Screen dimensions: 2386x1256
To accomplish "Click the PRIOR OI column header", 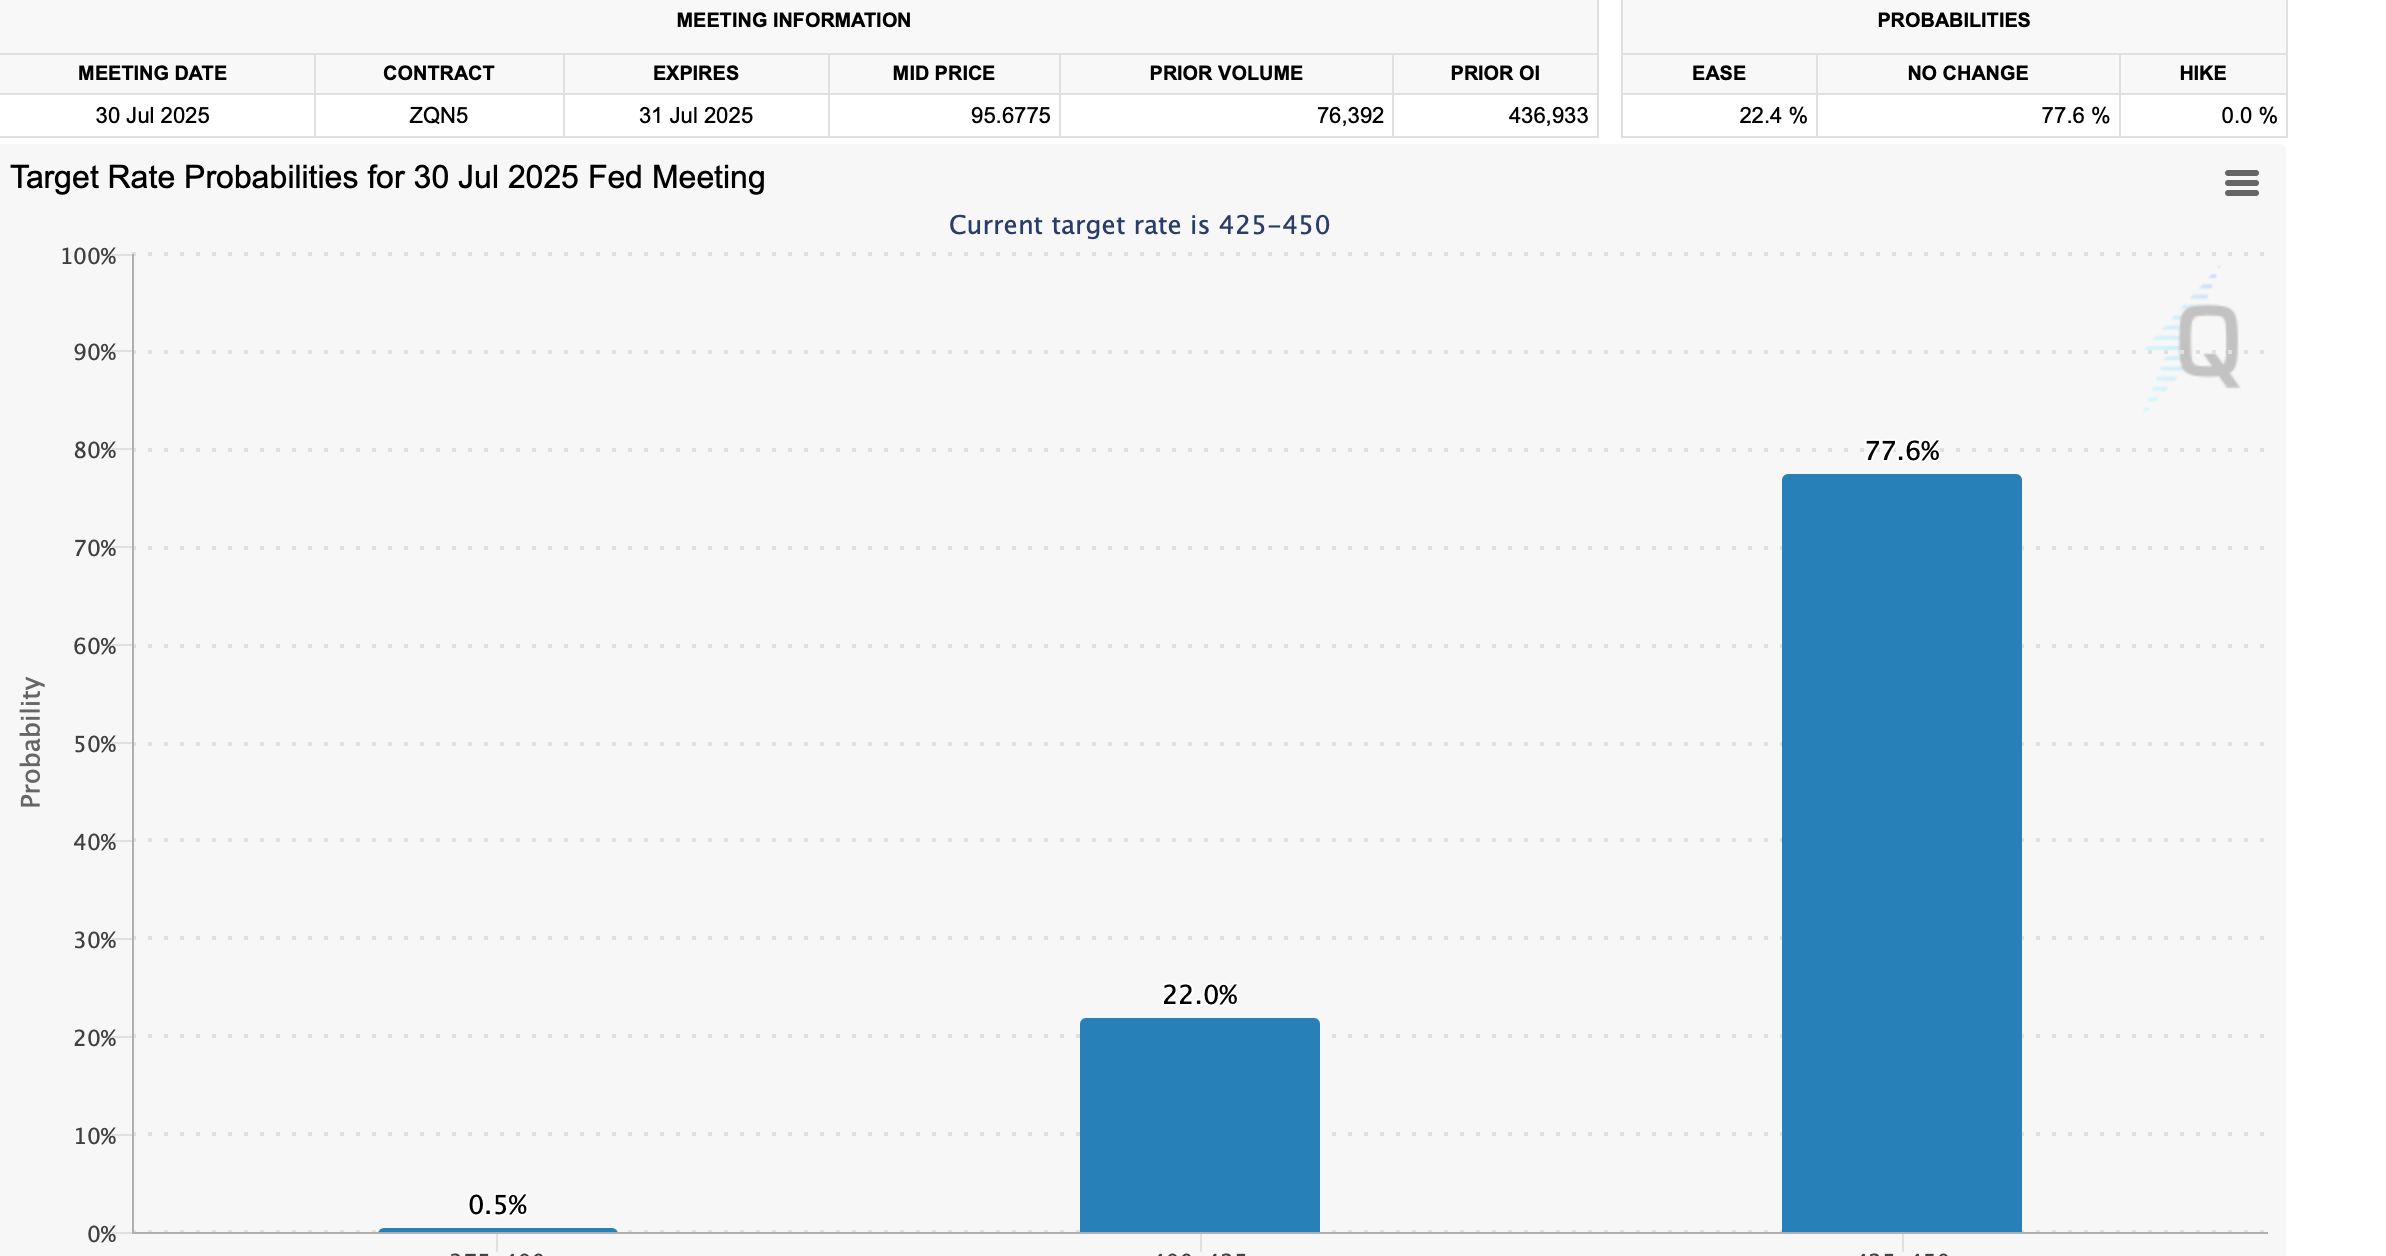I will point(1494,73).
